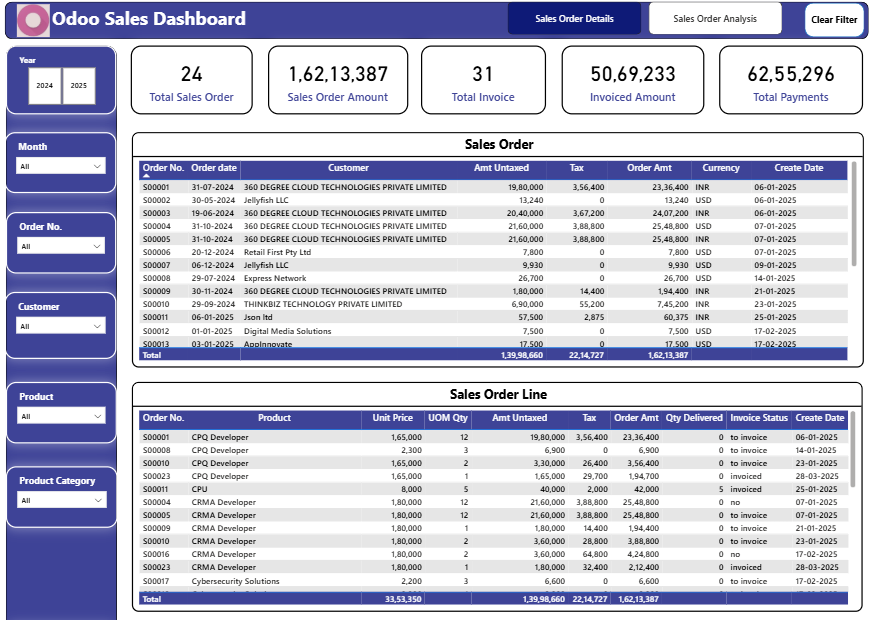Switch to Sales Order Details tab
The height and width of the screenshot is (620, 872).
(x=574, y=19)
